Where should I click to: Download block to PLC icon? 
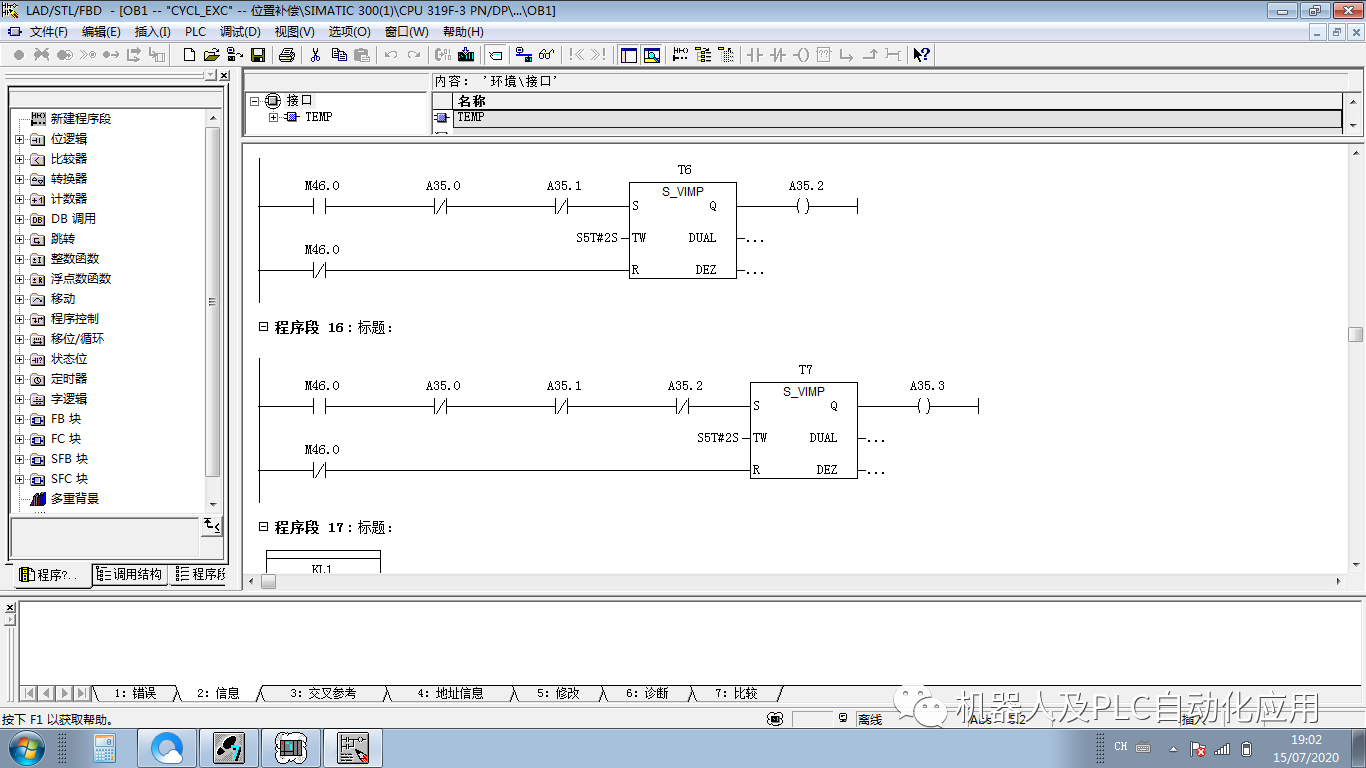coord(466,55)
